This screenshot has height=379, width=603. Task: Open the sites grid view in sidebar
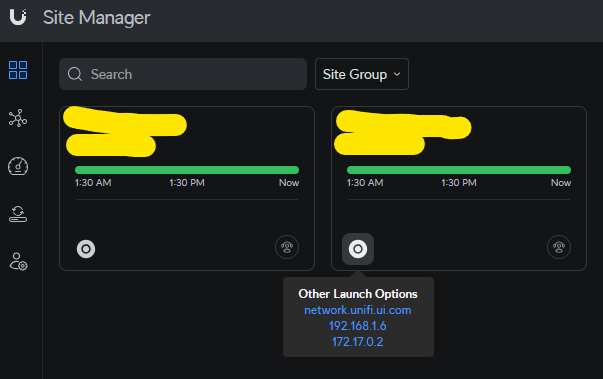click(x=18, y=70)
